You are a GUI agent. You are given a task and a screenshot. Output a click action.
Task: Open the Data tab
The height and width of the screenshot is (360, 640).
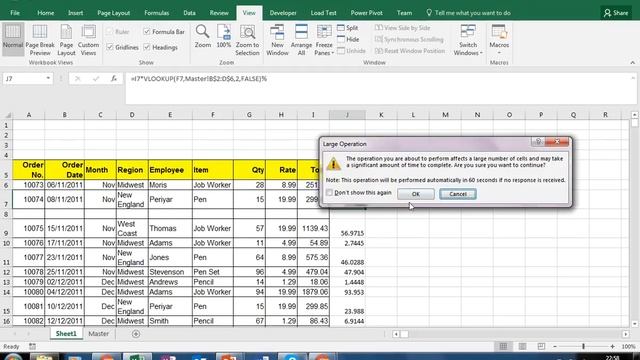pyautogui.click(x=189, y=13)
